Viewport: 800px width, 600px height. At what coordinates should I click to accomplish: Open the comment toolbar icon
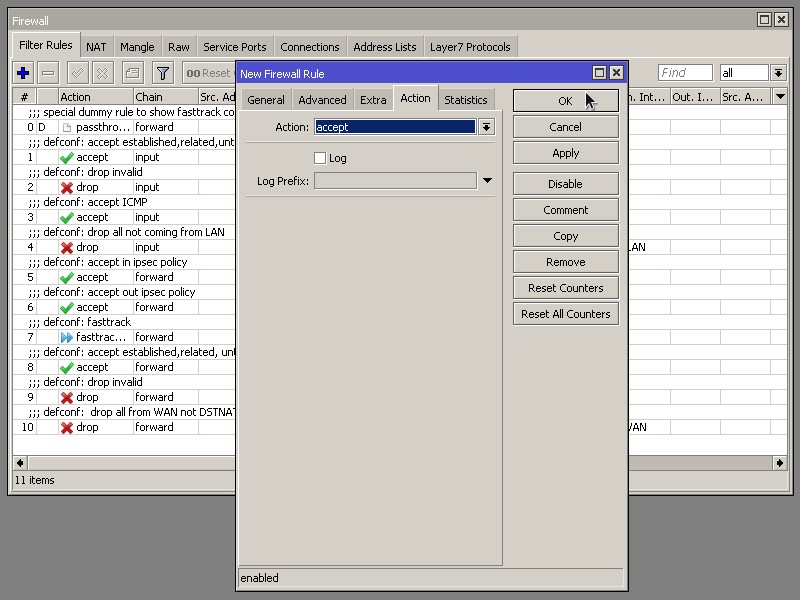(x=133, y=73)
